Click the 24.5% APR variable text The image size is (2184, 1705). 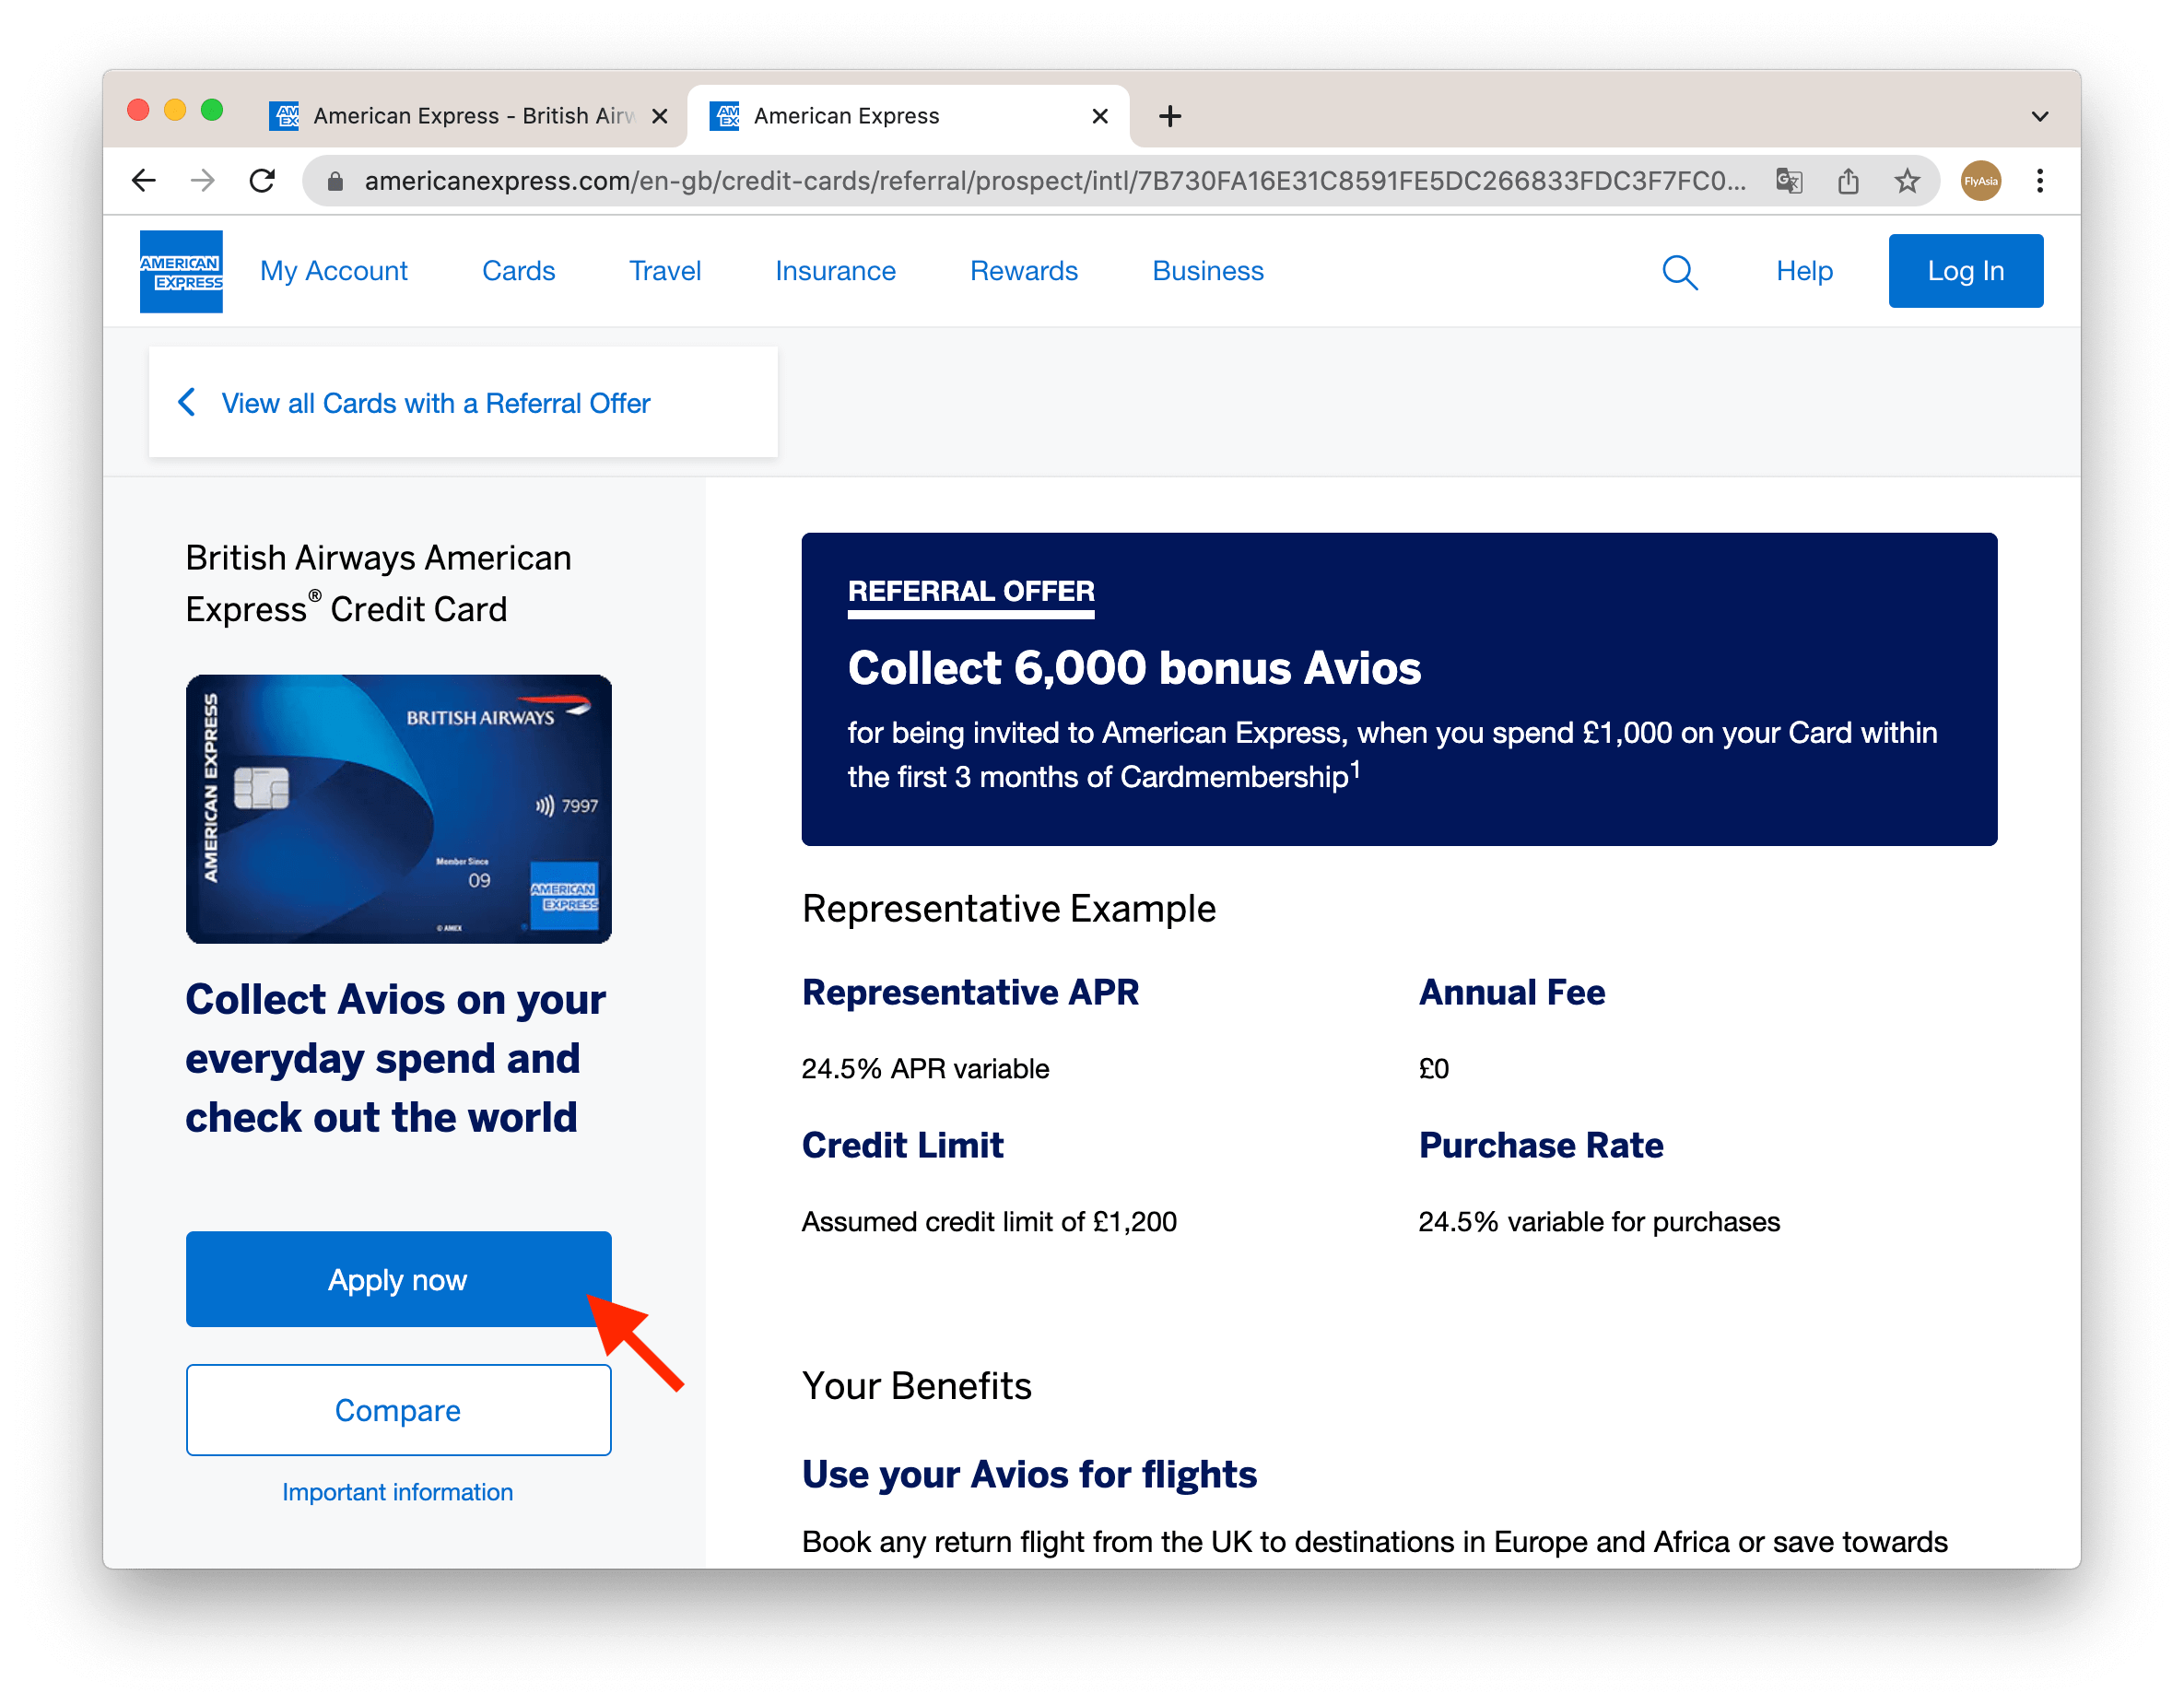[925, 1068]
